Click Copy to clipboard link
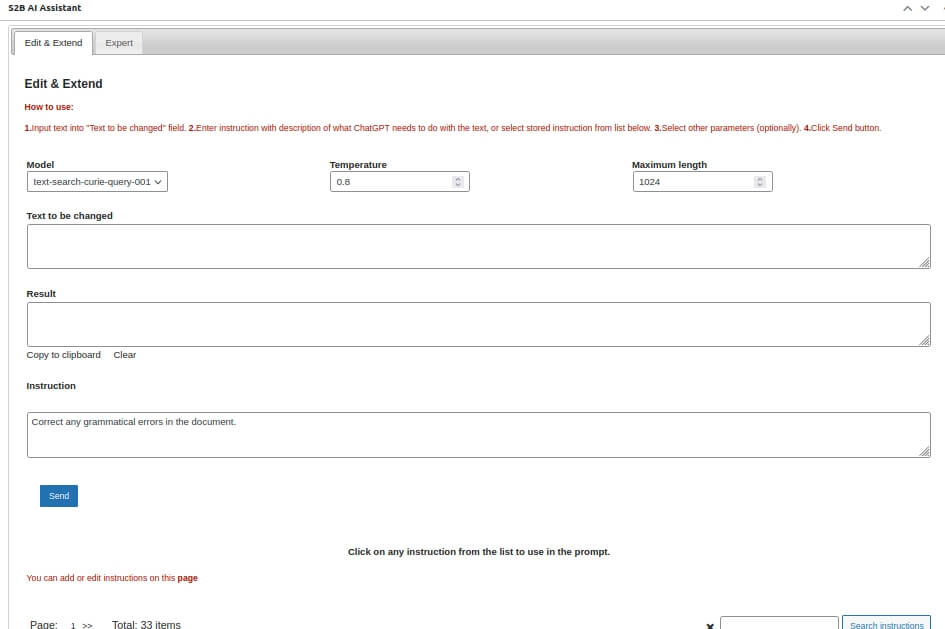 pyautogui.click(x=63, y=355)
